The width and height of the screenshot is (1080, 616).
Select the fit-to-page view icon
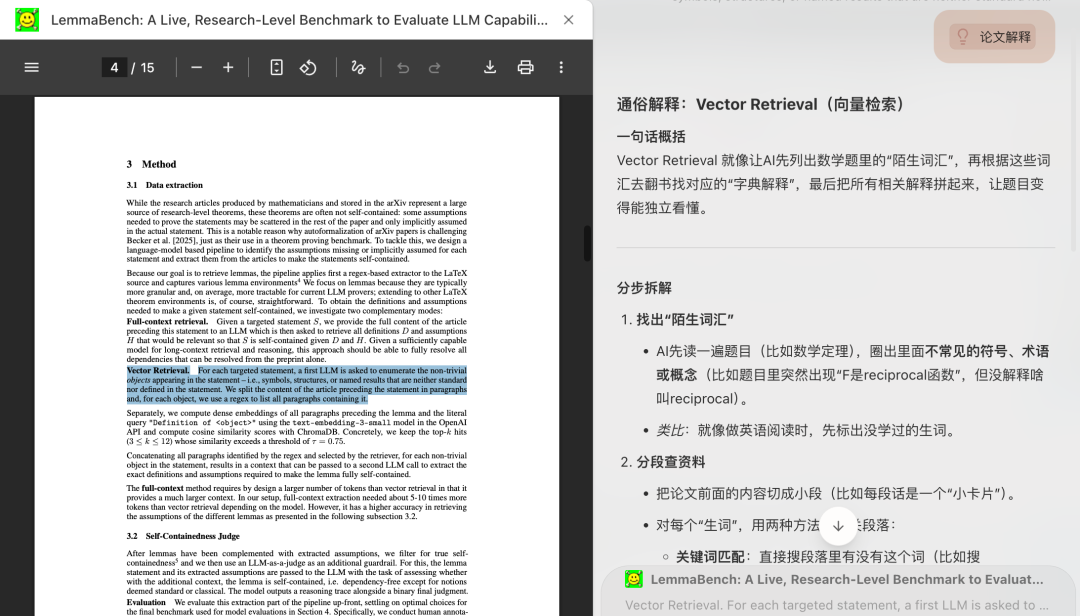[x=276, y=67]
